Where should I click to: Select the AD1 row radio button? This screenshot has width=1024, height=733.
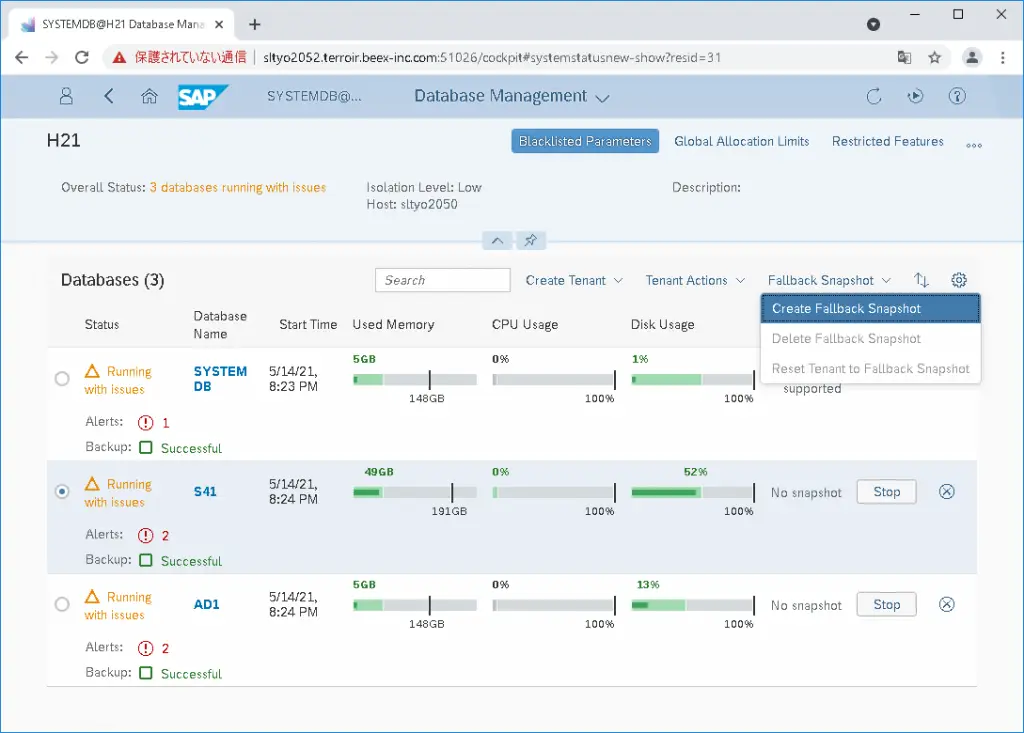pyautogui.click(x=62, y=604)
